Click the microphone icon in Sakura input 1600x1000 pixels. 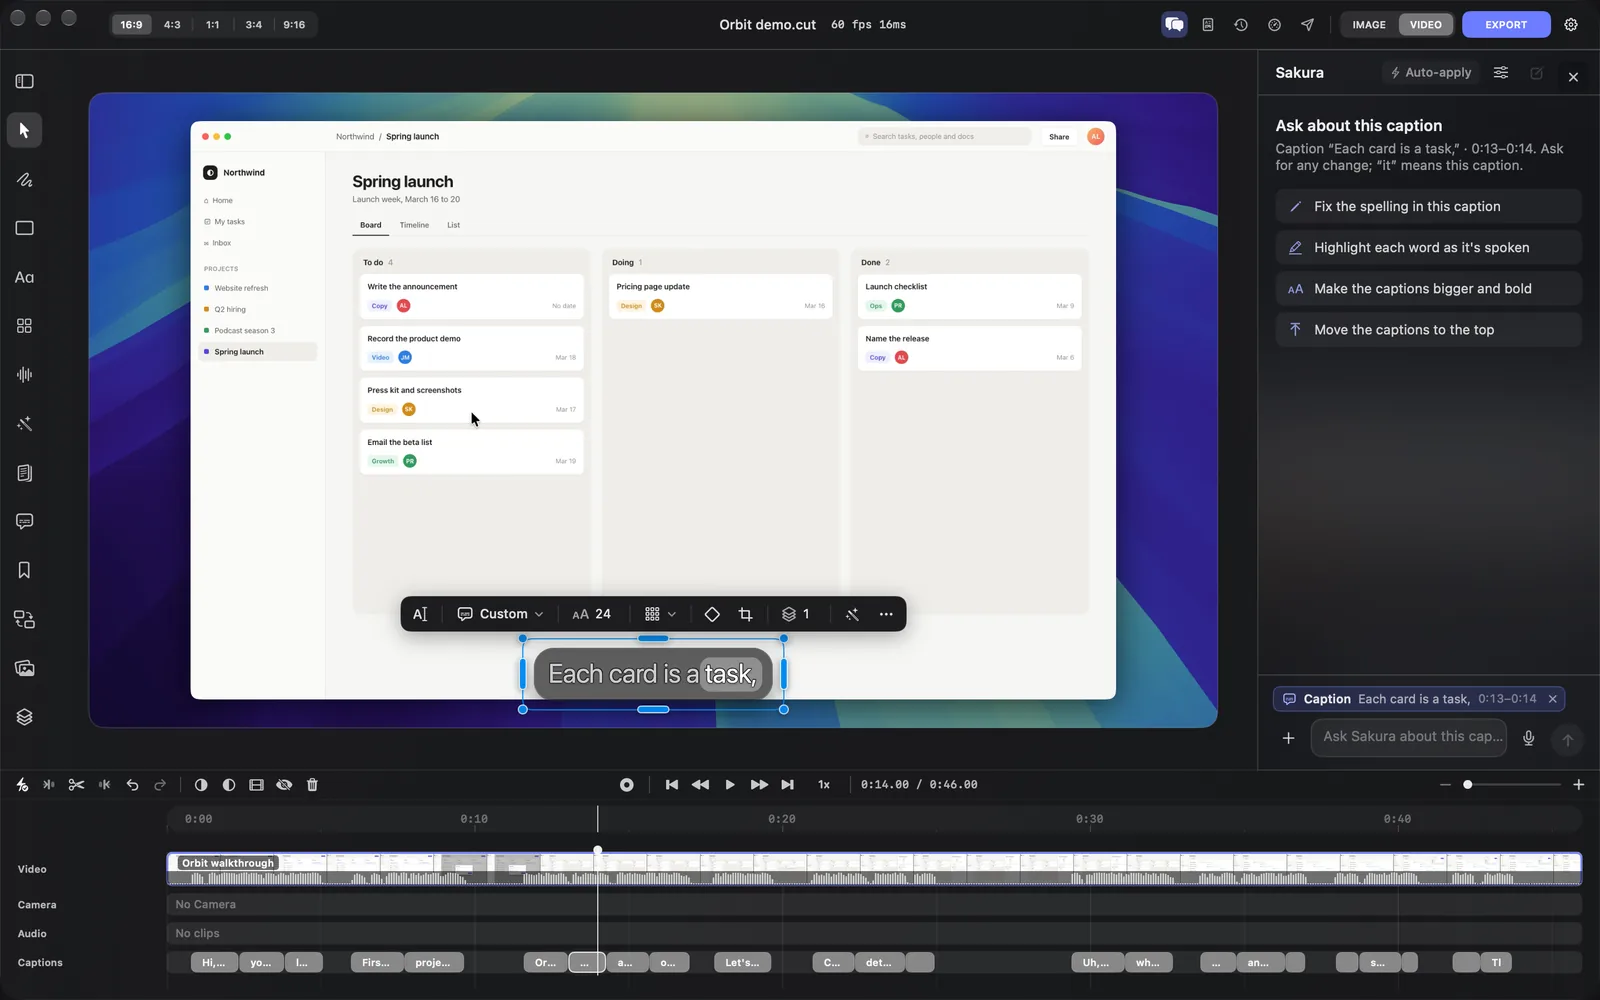tap(1528, 738)
